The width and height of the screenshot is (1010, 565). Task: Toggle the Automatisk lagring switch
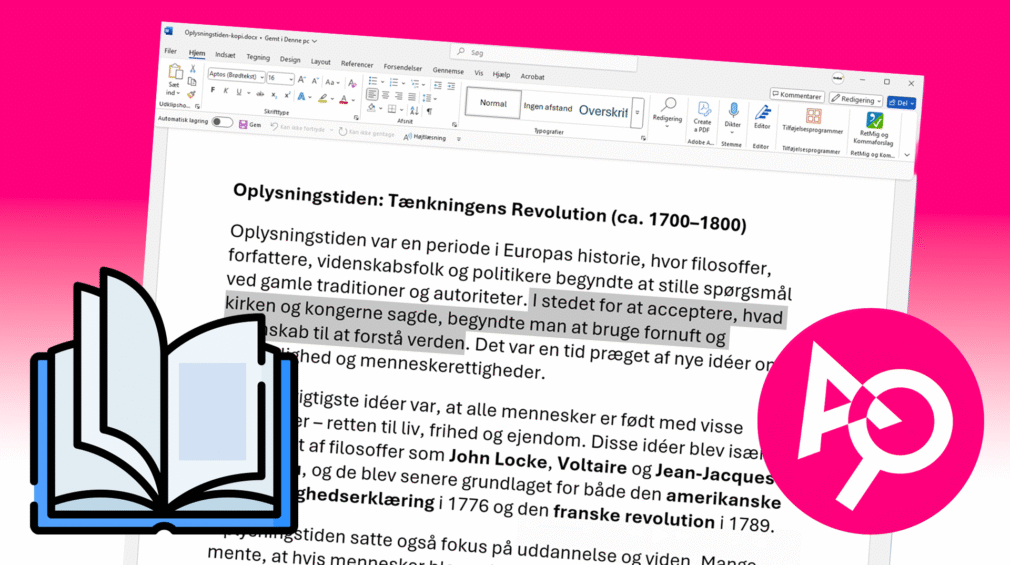(x=221, y=122)
